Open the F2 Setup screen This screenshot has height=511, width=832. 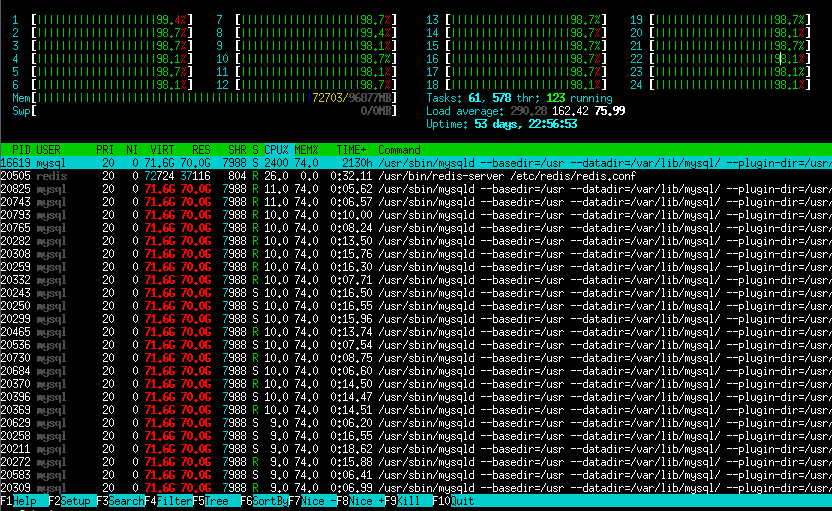pyautogui.click(x=72, y=501)
